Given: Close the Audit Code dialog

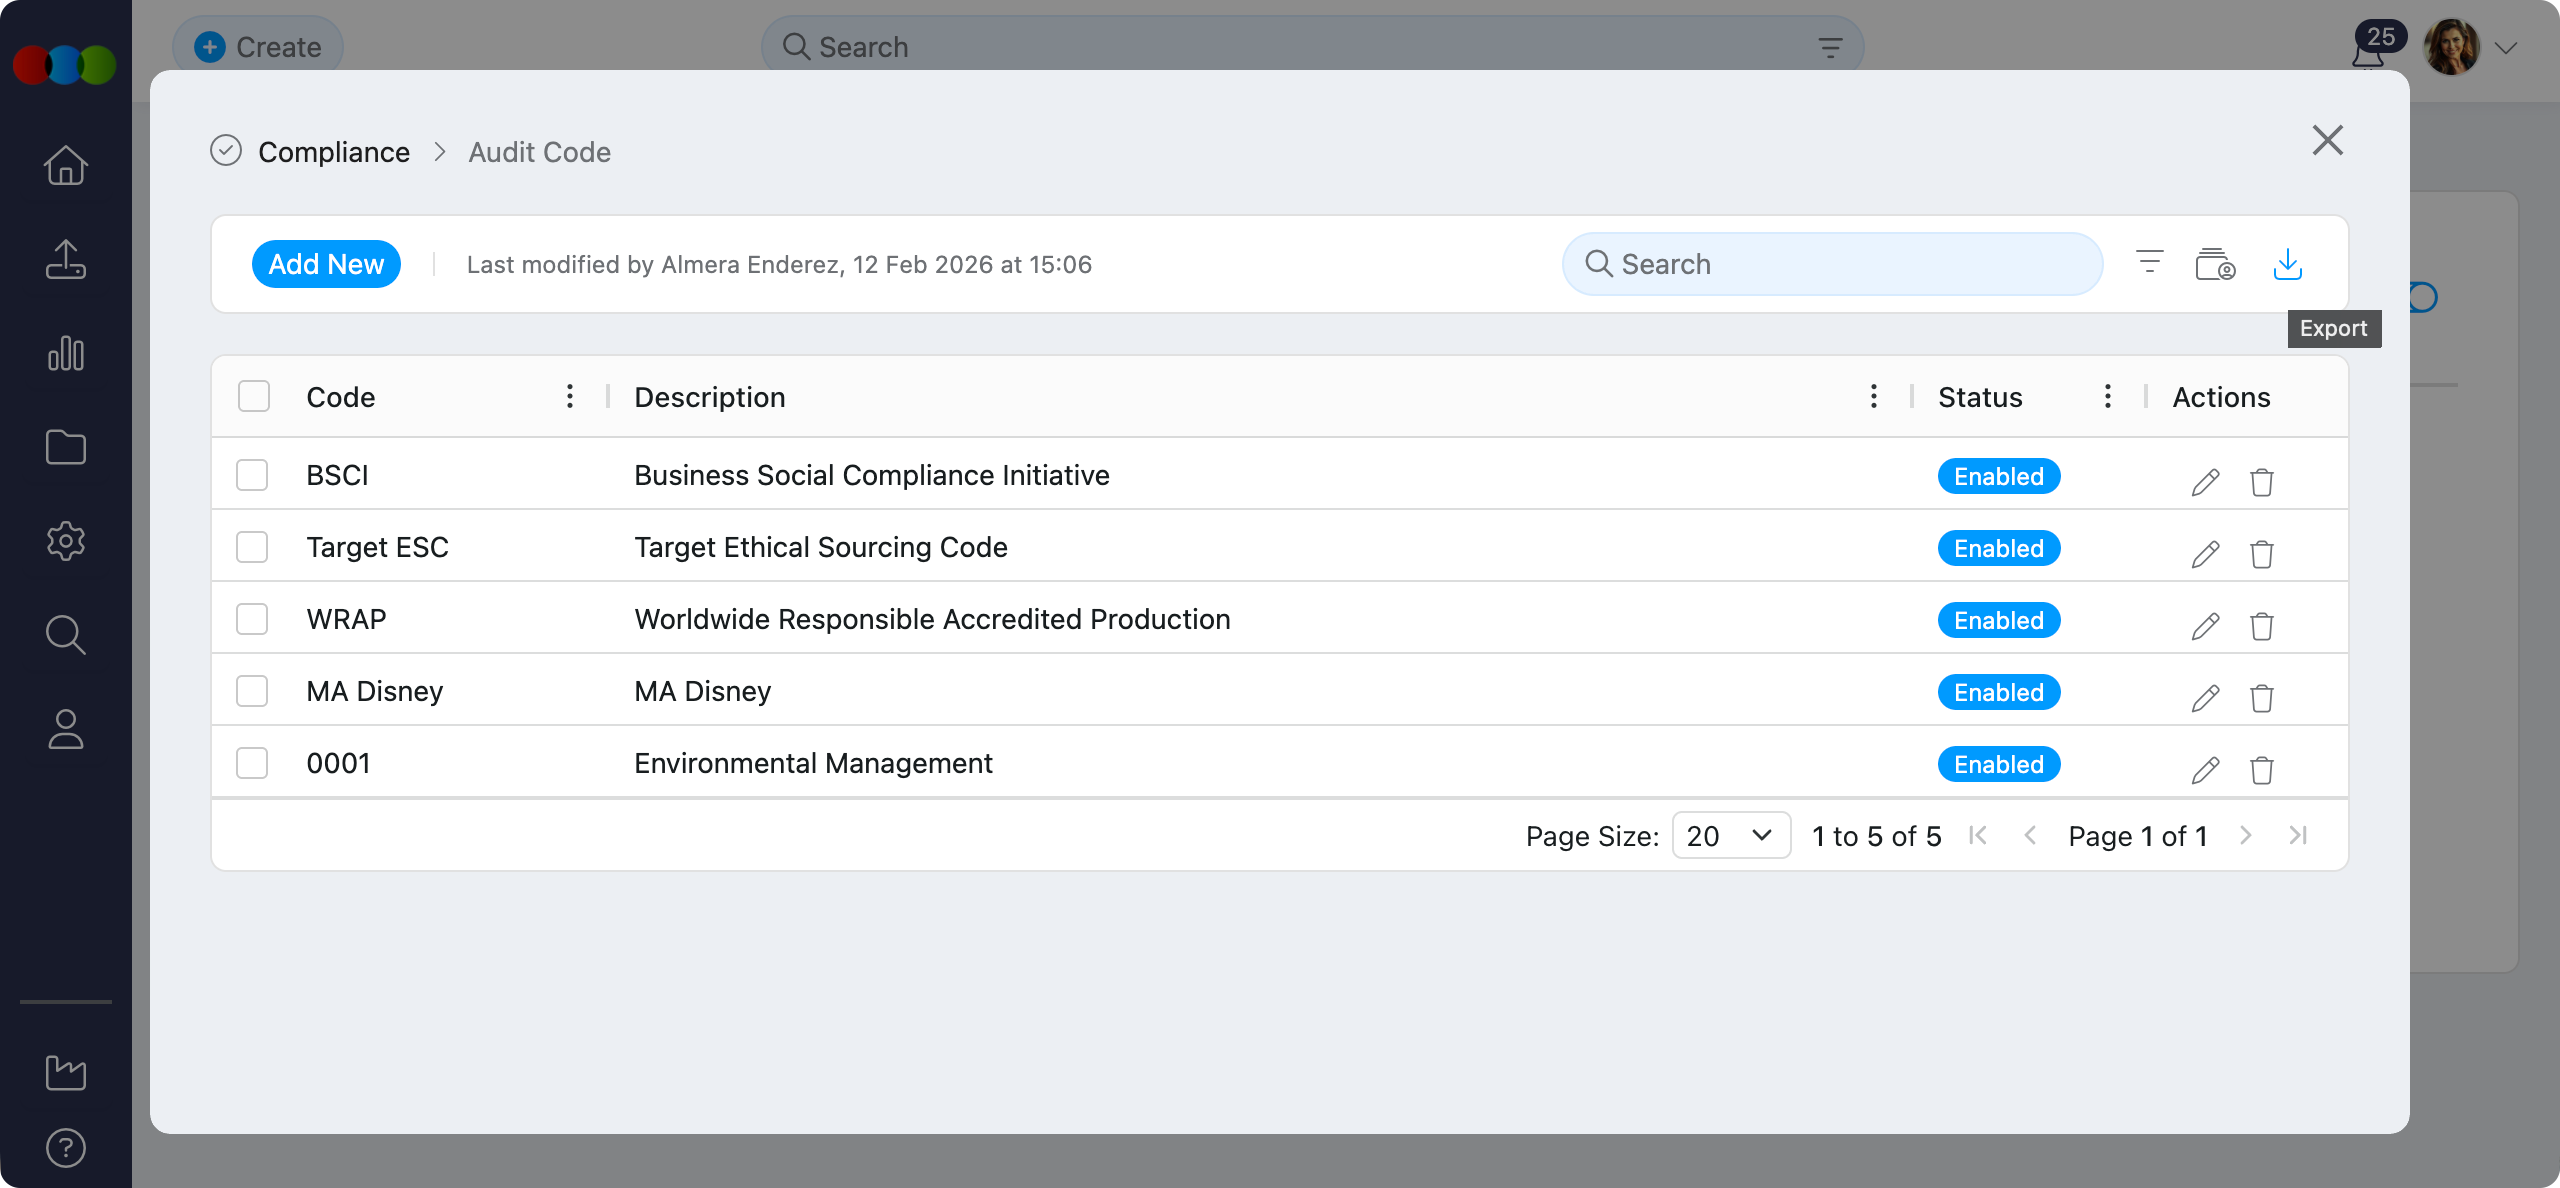Looking at the screenshot, I should [x=2327, y=140].
